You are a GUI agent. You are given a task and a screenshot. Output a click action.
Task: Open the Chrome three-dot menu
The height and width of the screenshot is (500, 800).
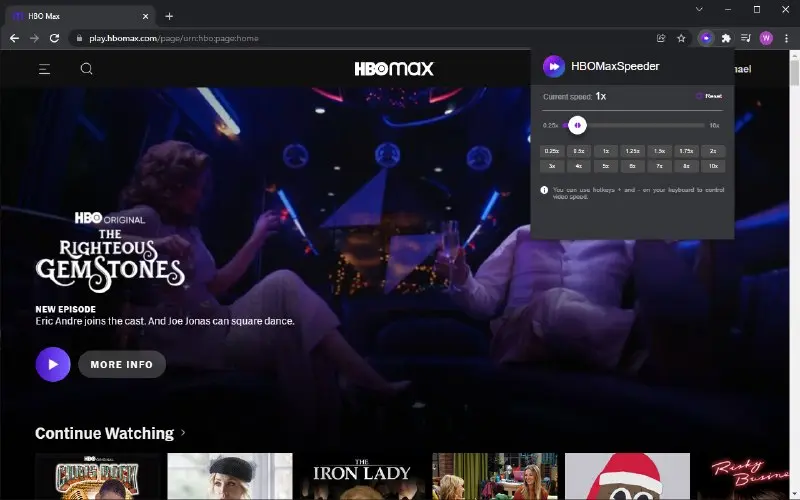click(x=786, y=38)
